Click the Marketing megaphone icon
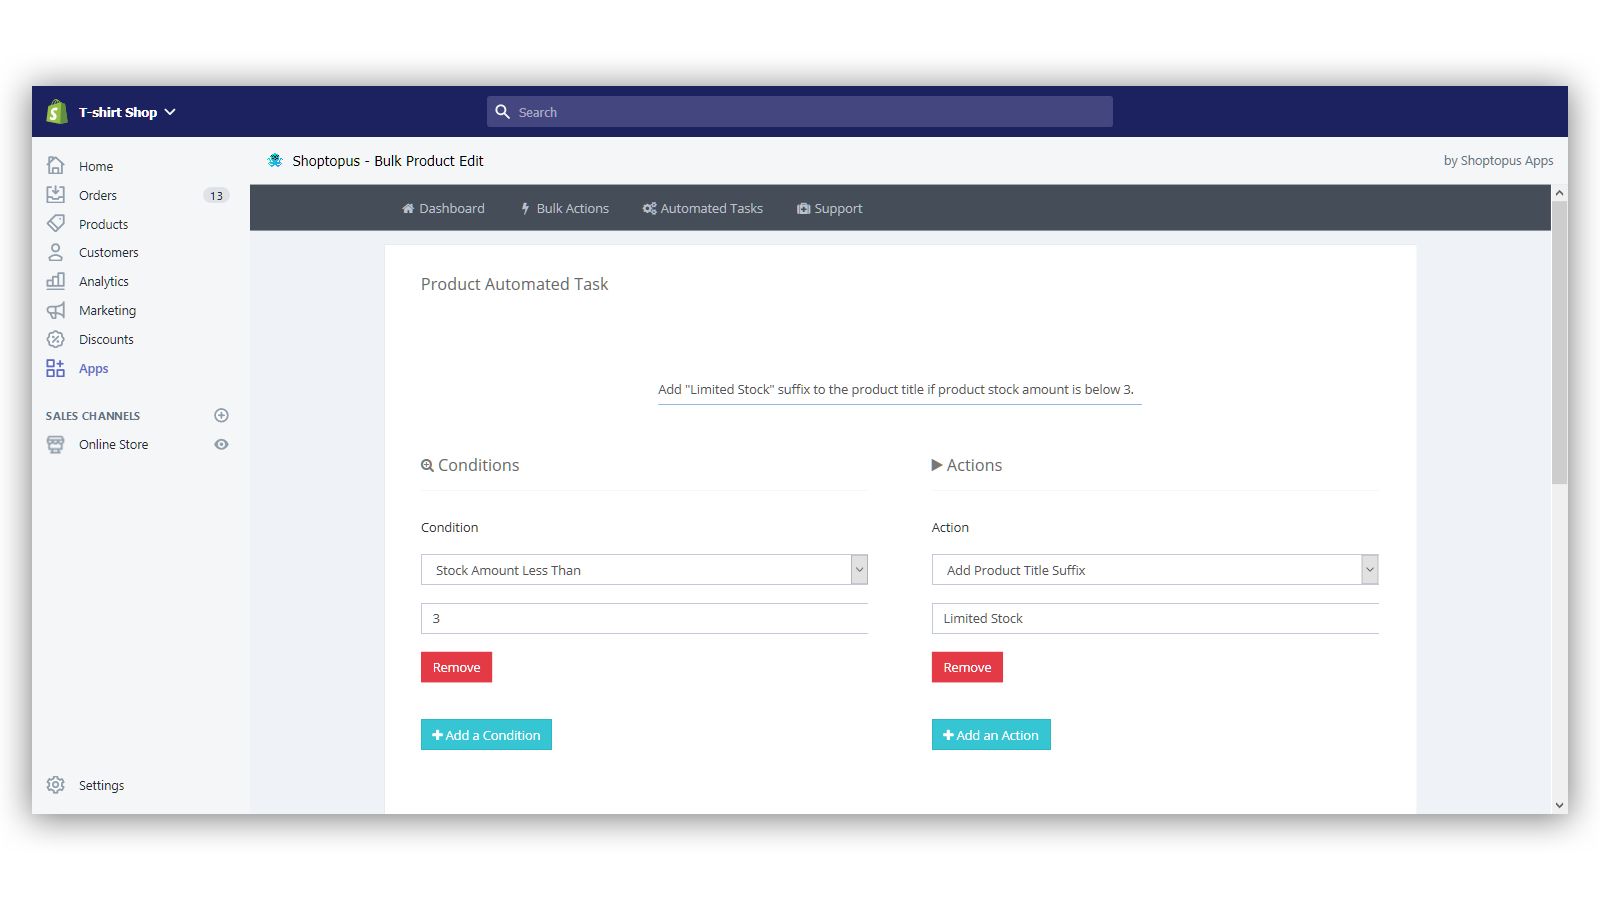The width and height of the screenshot is (1600, 900). click(x=56, y=310)
